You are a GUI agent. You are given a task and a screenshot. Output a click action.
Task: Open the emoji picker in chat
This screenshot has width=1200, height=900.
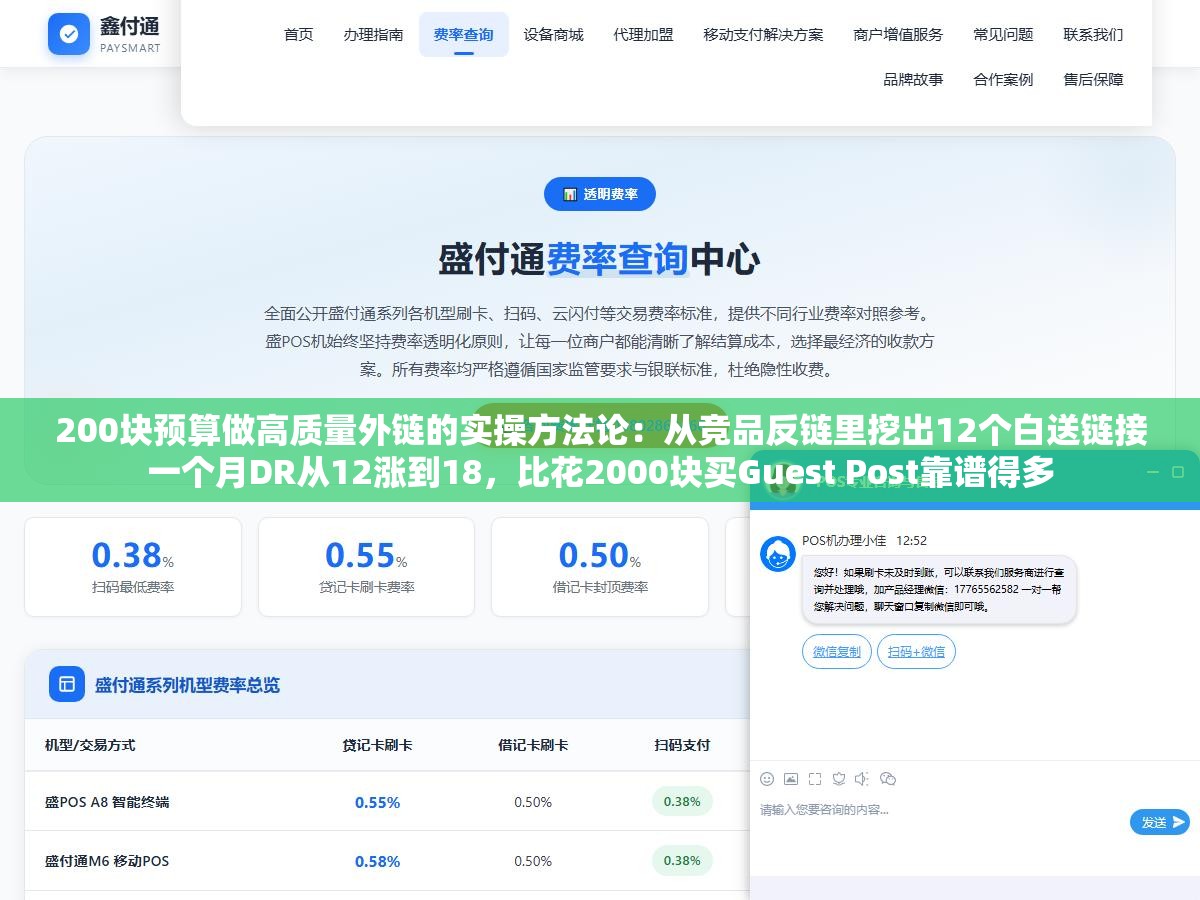tap(767, 779)
